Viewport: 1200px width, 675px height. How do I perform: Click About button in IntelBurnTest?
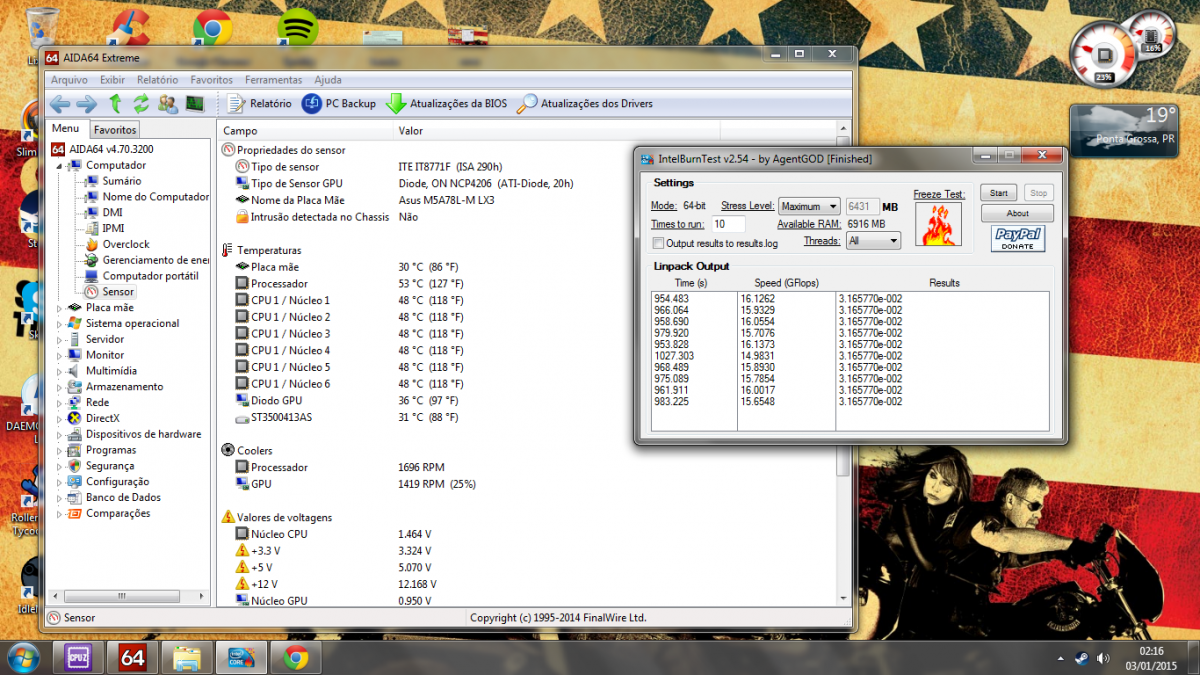tap(1017, 213)
